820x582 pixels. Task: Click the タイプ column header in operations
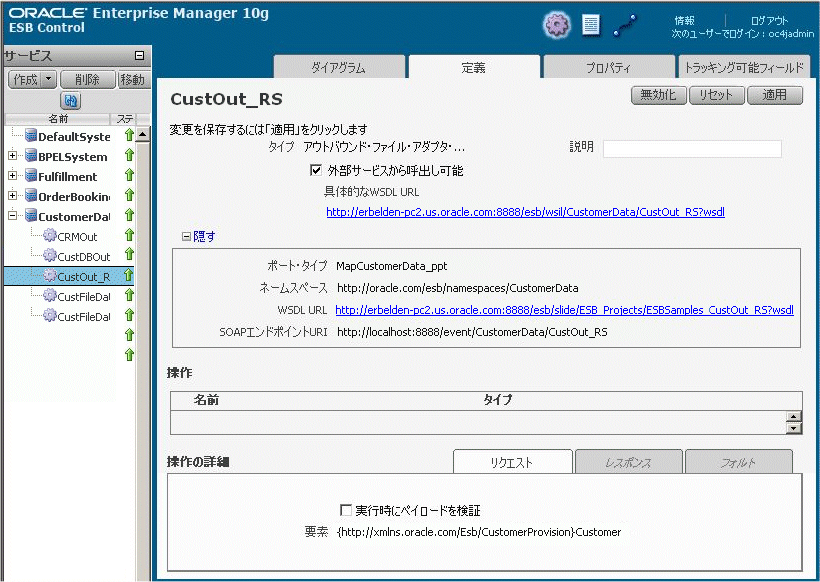click(x=497, y=400)
